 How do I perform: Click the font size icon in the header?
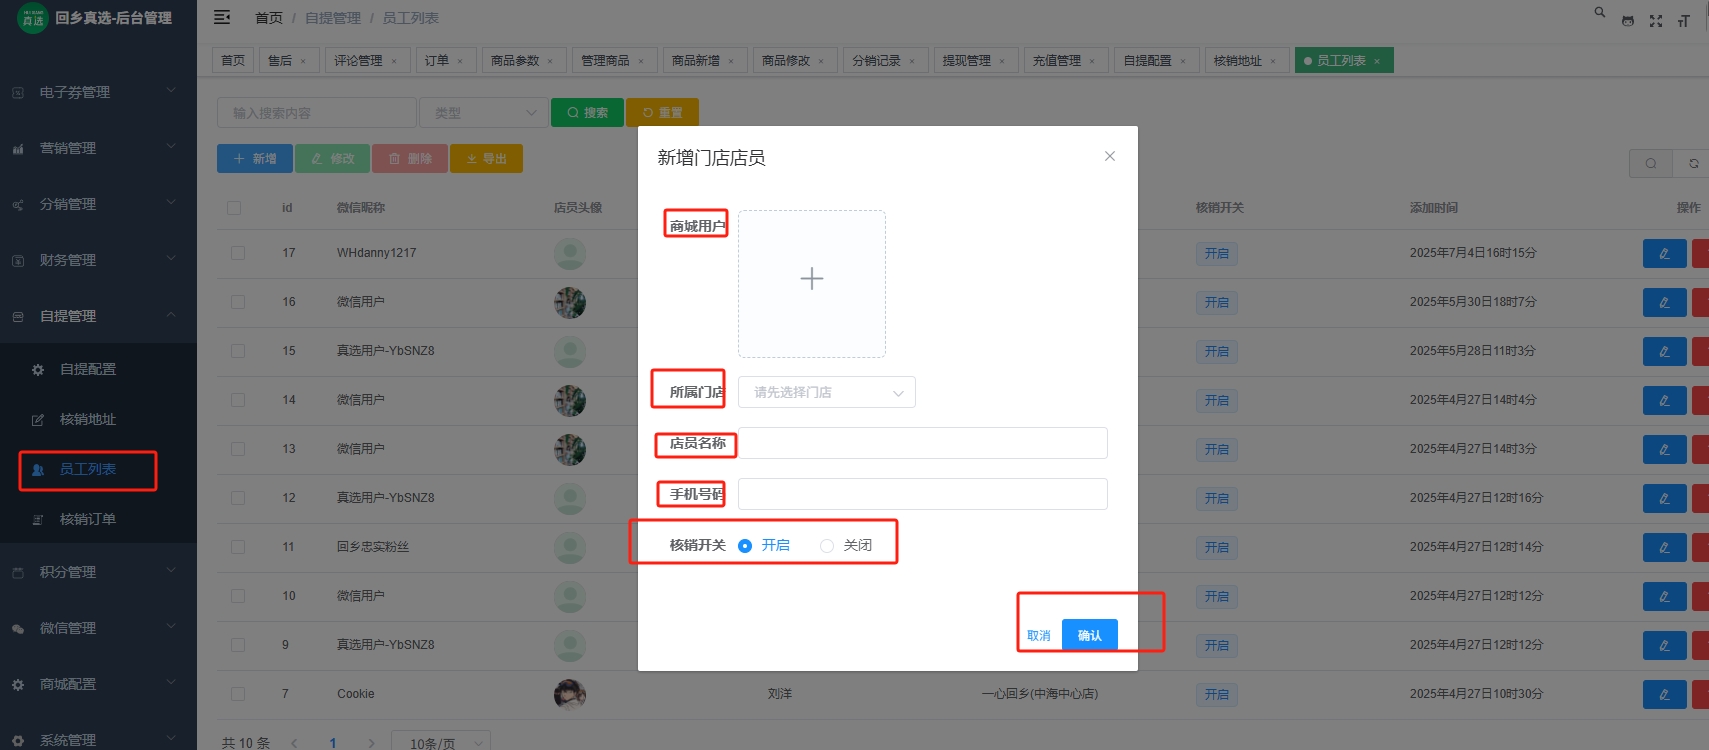click(1684, 21)
